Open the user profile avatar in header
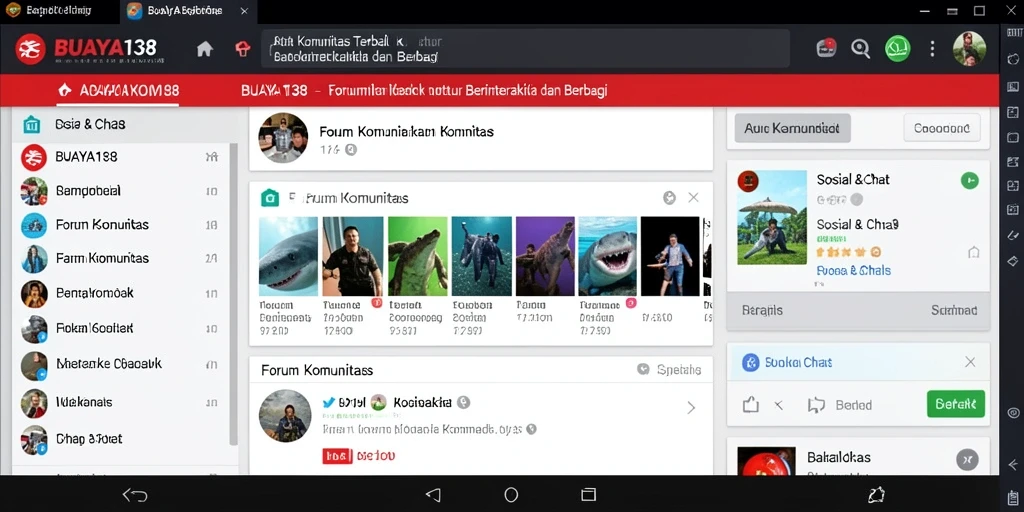Viewport: 1024px width, 512px height. coord(969,48)
